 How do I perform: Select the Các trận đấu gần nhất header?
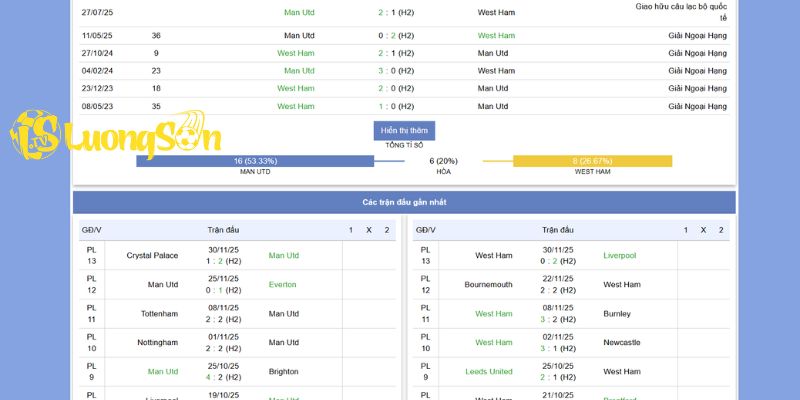[x=404, y=202]
